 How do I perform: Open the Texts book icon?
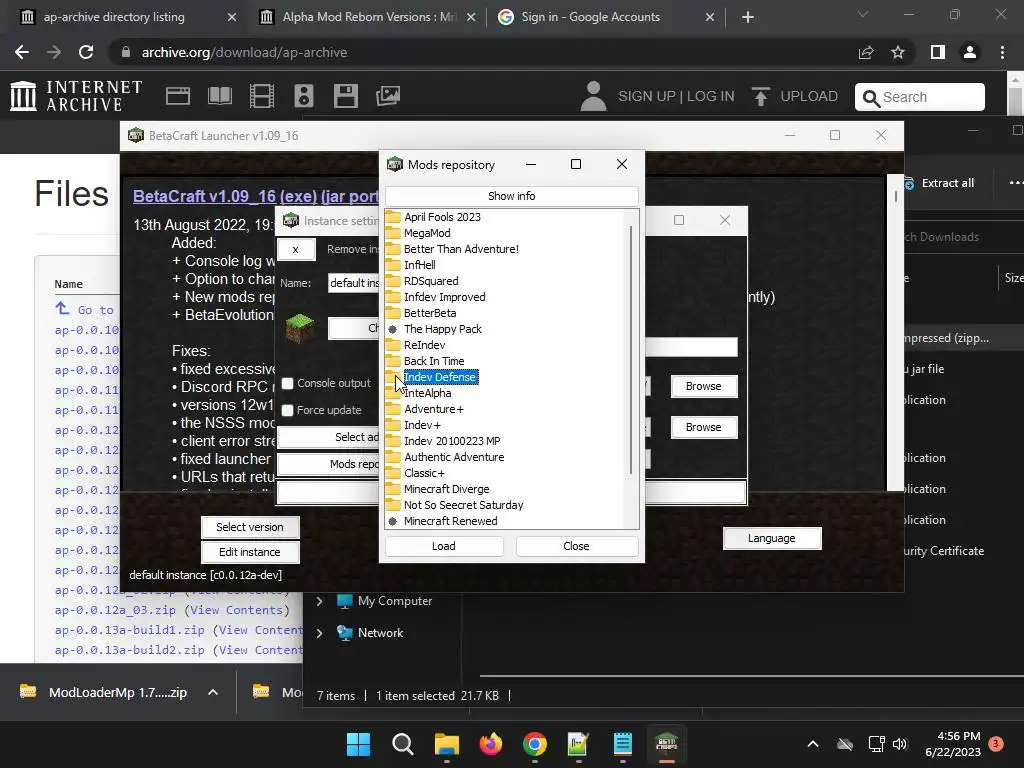(219, 96)
